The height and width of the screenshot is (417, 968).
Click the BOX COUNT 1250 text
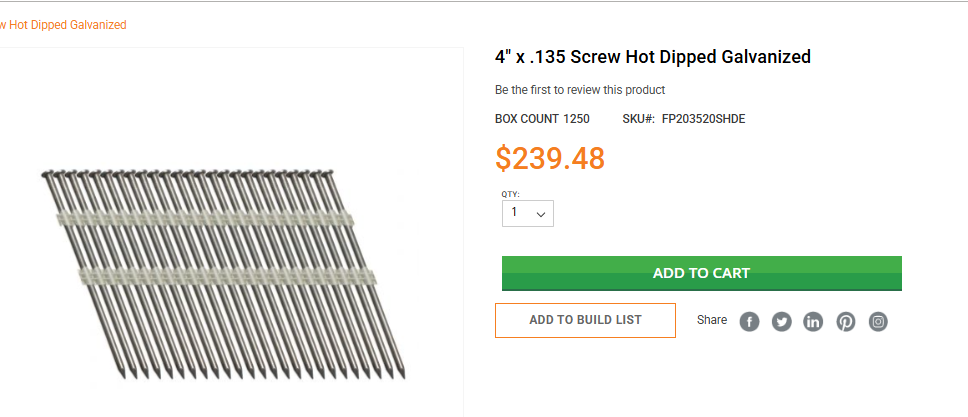click(542, 119)
